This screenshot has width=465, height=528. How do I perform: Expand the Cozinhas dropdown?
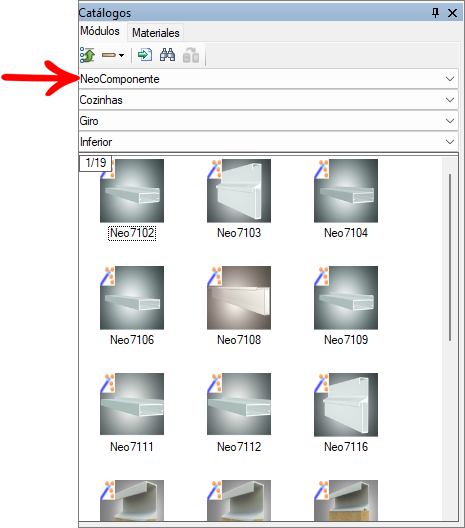[x=450, y=100]
